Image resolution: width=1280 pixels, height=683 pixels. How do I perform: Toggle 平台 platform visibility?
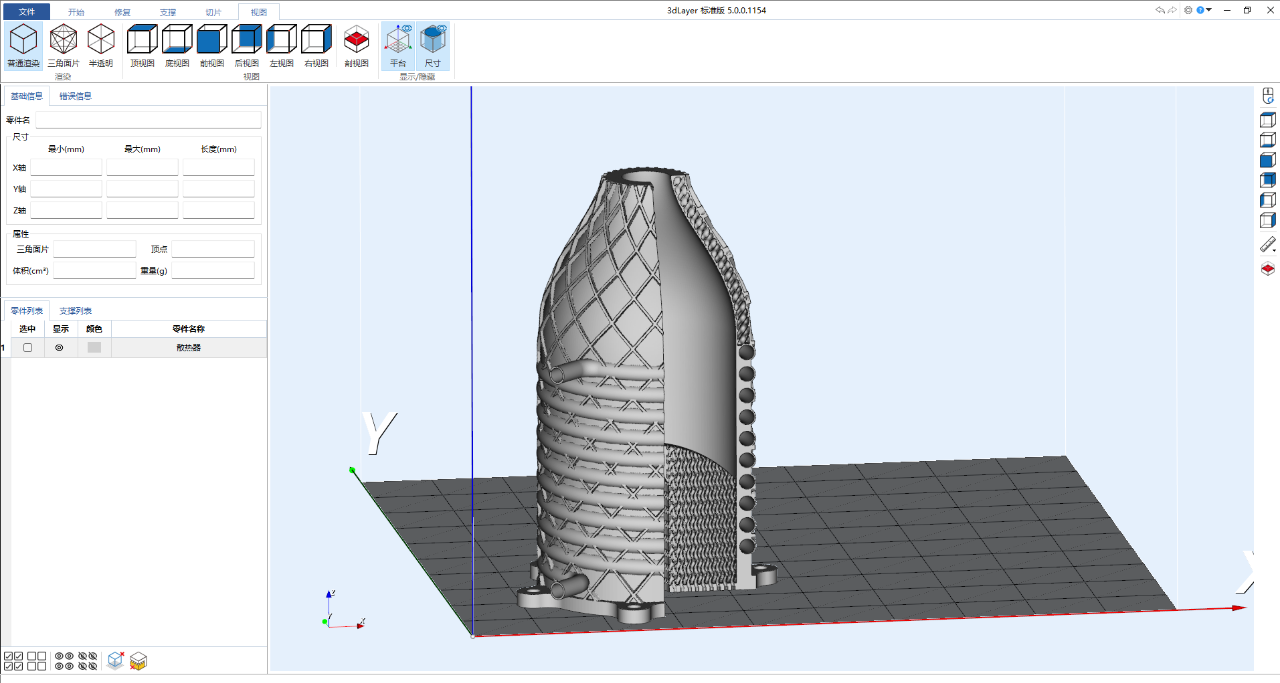coord(398,46)
